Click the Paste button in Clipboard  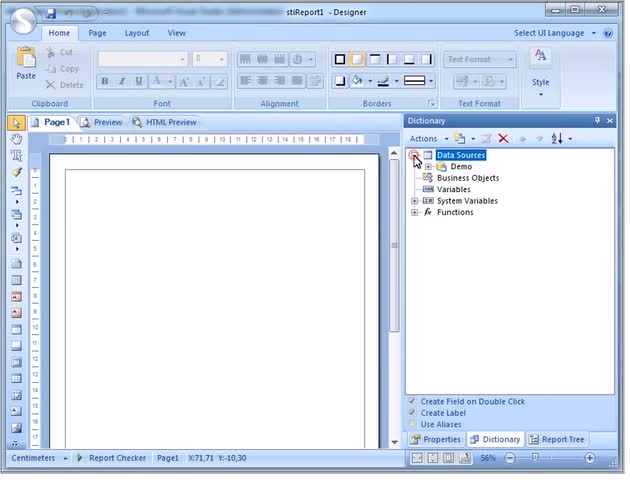click(26, 63)
